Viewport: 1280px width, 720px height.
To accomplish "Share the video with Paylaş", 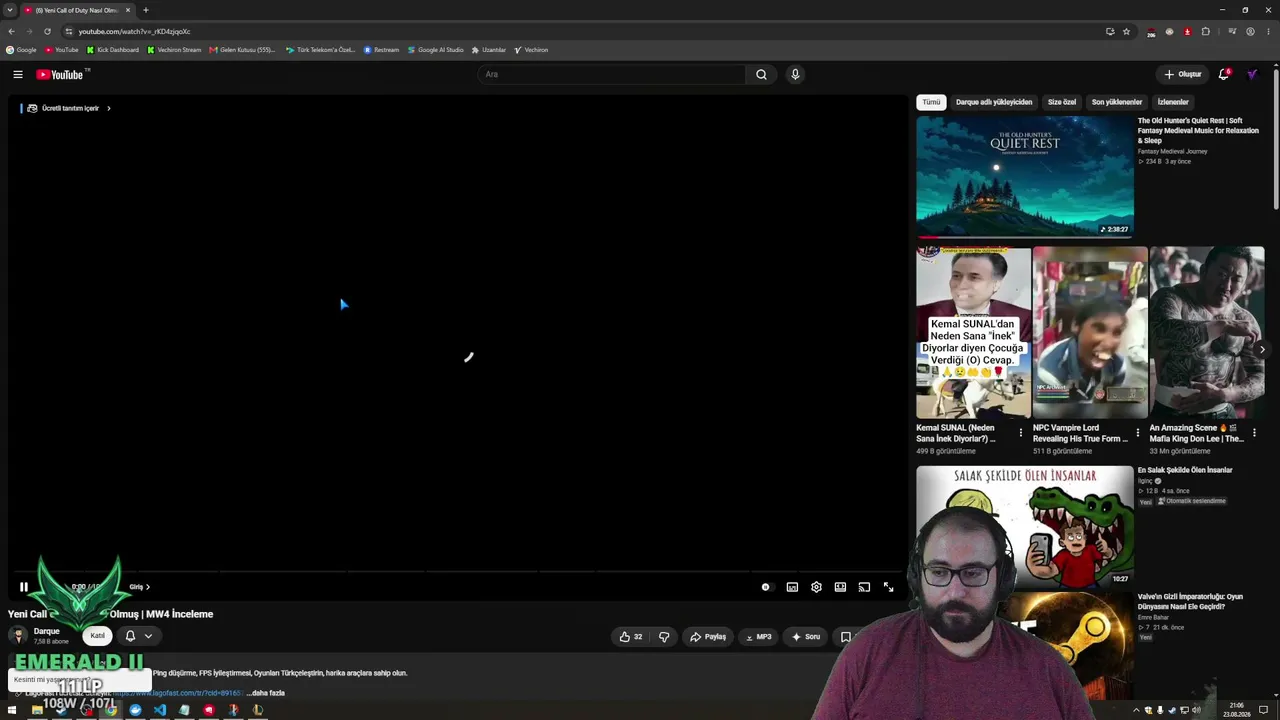I will point(707,636).
